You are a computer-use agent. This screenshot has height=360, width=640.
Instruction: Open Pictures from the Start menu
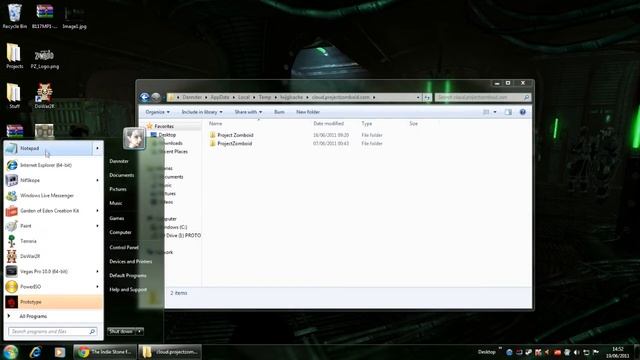118,189
